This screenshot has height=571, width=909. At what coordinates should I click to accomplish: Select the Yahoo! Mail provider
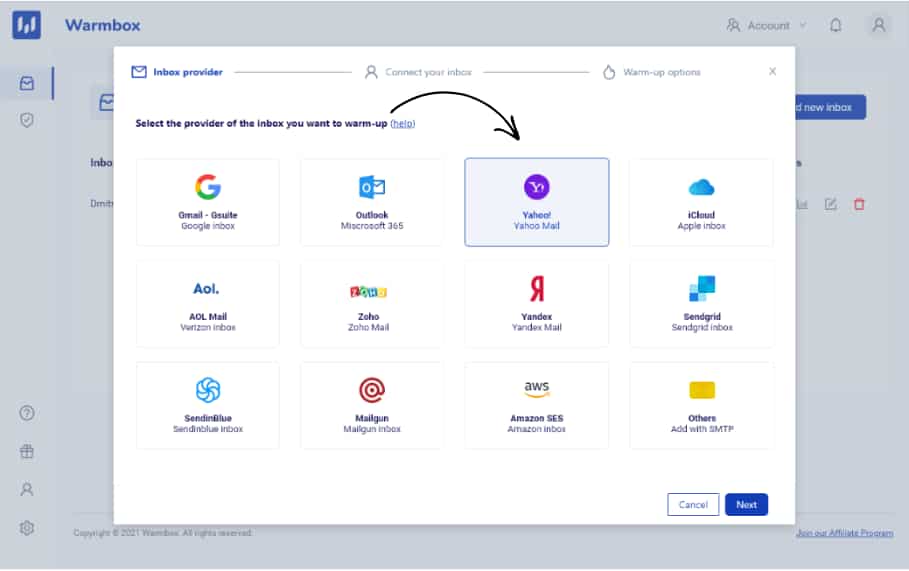[536, 202]
